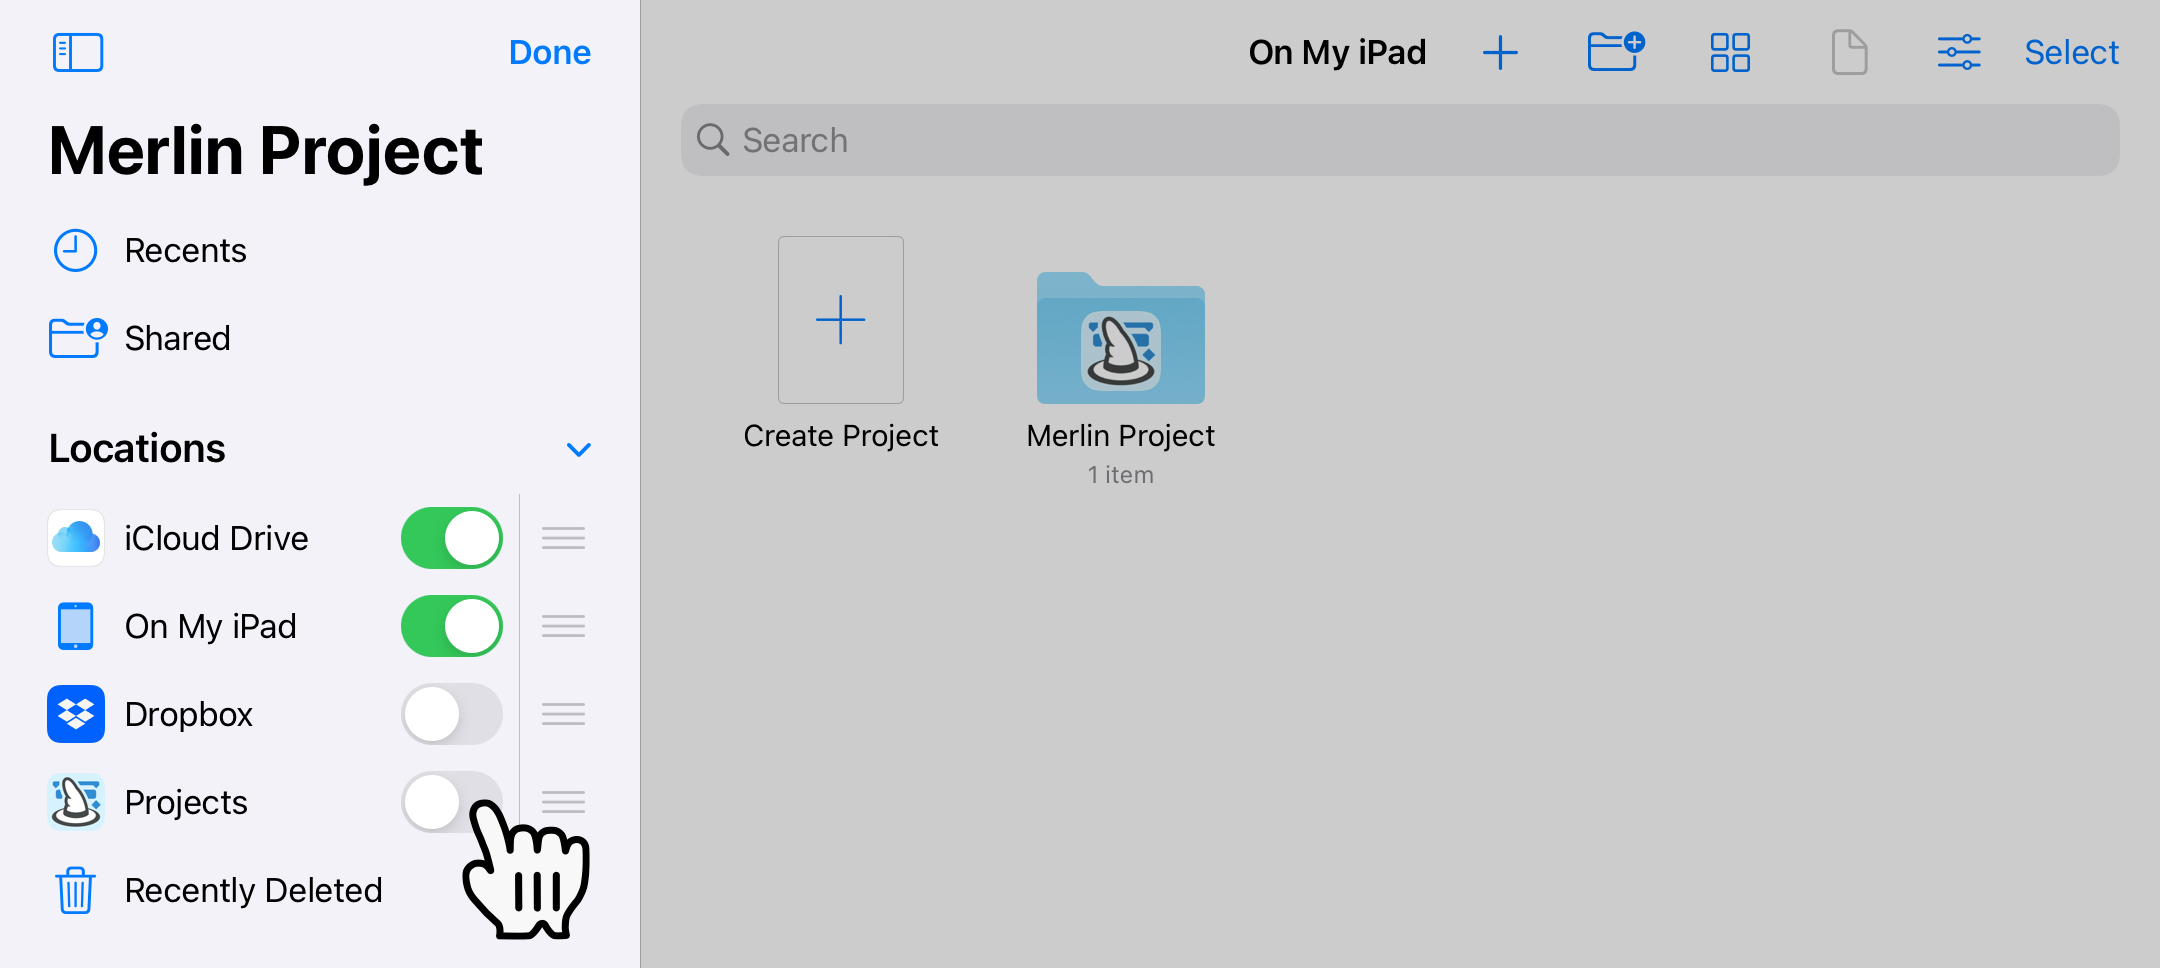
Task: Click the sidebar toggle icon
Action: click(78, 52)
